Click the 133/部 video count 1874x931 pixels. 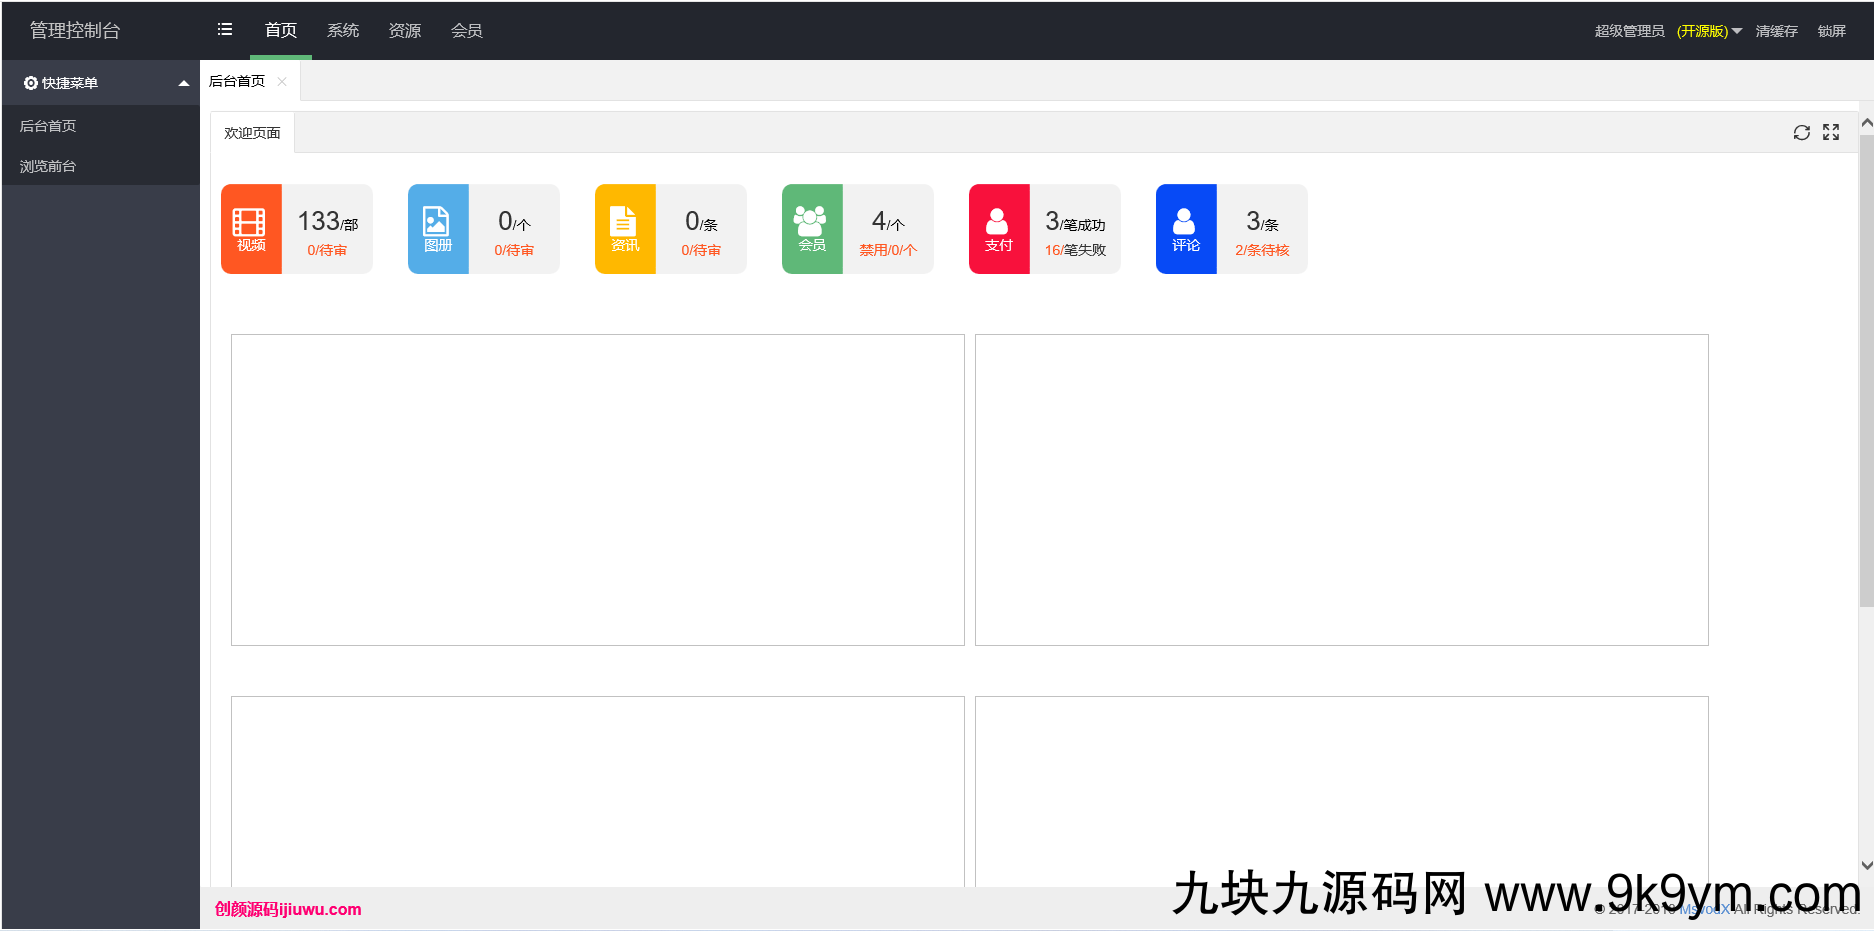click(x=327, y=221)
